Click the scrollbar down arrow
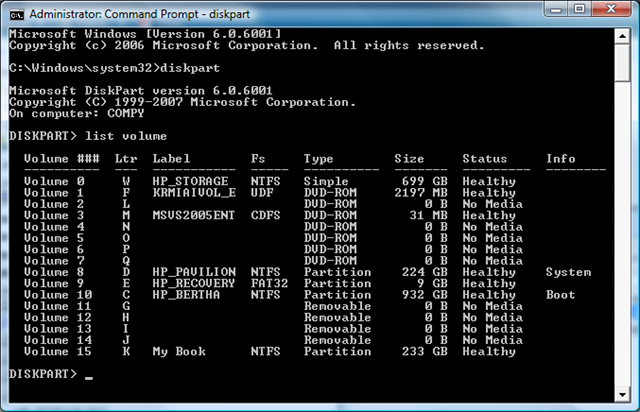This screenshot has height=412, width=640. point(622,392)
